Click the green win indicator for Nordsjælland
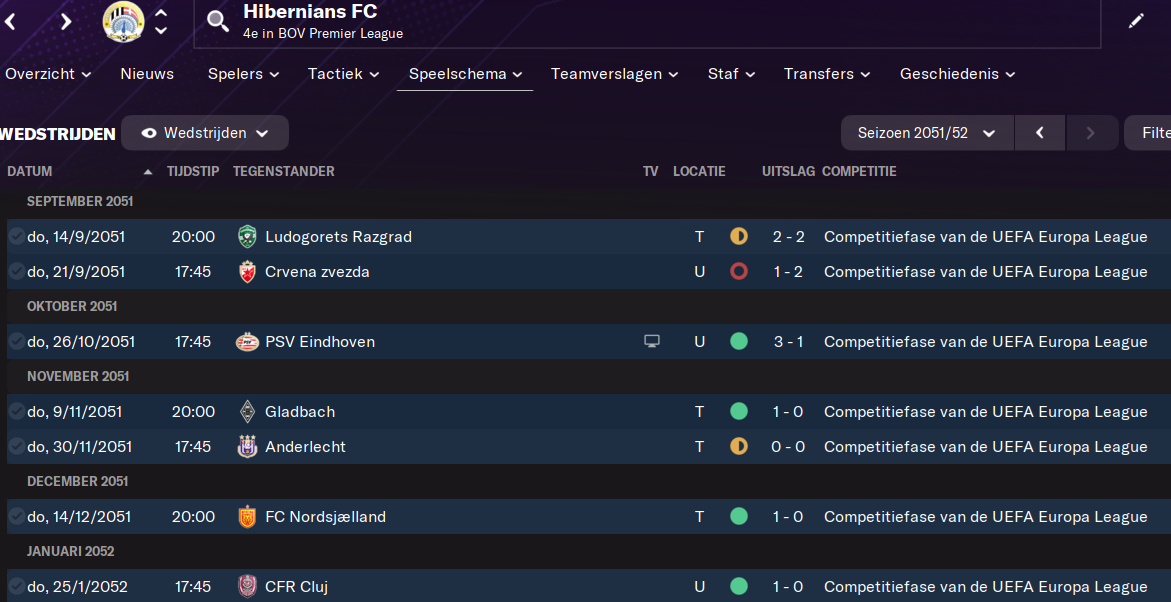Viewport: 1171px width, 602px height. pos(739,517)
